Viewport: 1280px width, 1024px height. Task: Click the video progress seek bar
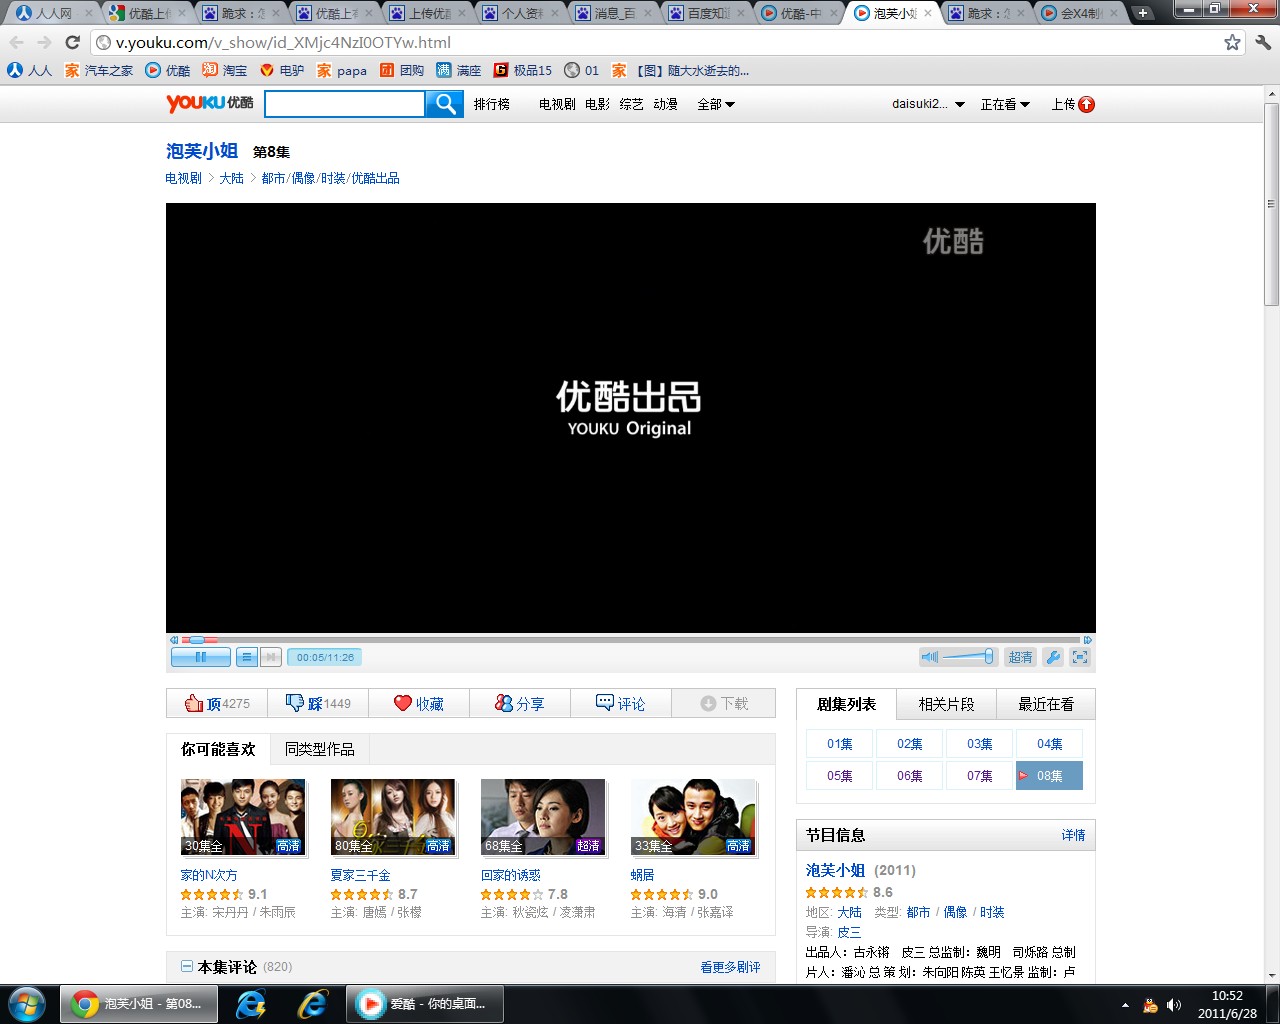630,640
